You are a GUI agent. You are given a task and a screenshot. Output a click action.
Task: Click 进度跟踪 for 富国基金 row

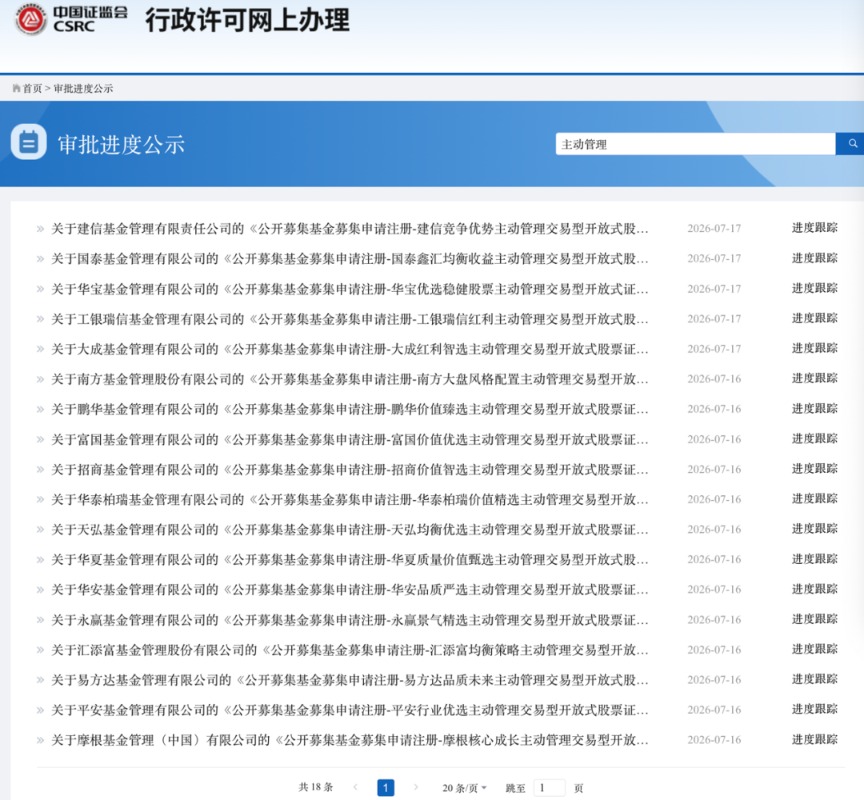814,439
